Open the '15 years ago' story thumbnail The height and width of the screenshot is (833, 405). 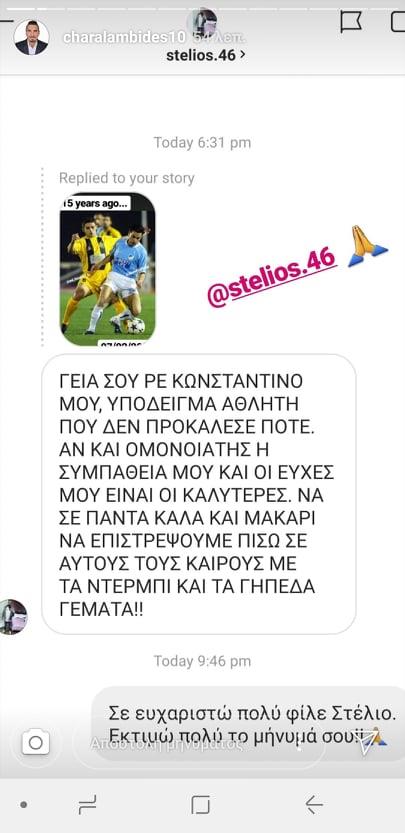click(x=107, y=269)
